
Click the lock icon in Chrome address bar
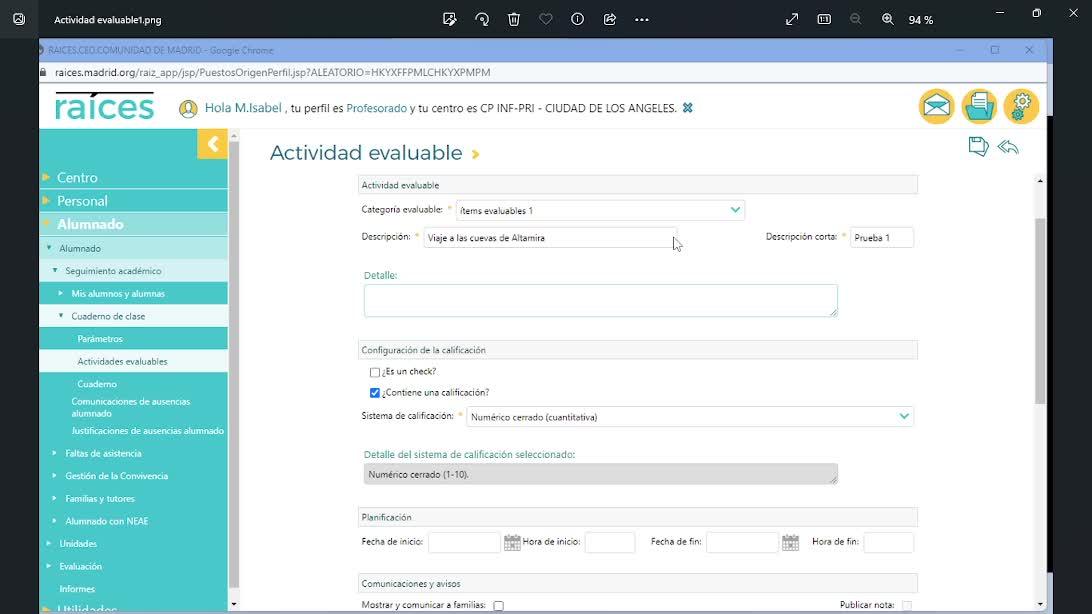point(43,72)
